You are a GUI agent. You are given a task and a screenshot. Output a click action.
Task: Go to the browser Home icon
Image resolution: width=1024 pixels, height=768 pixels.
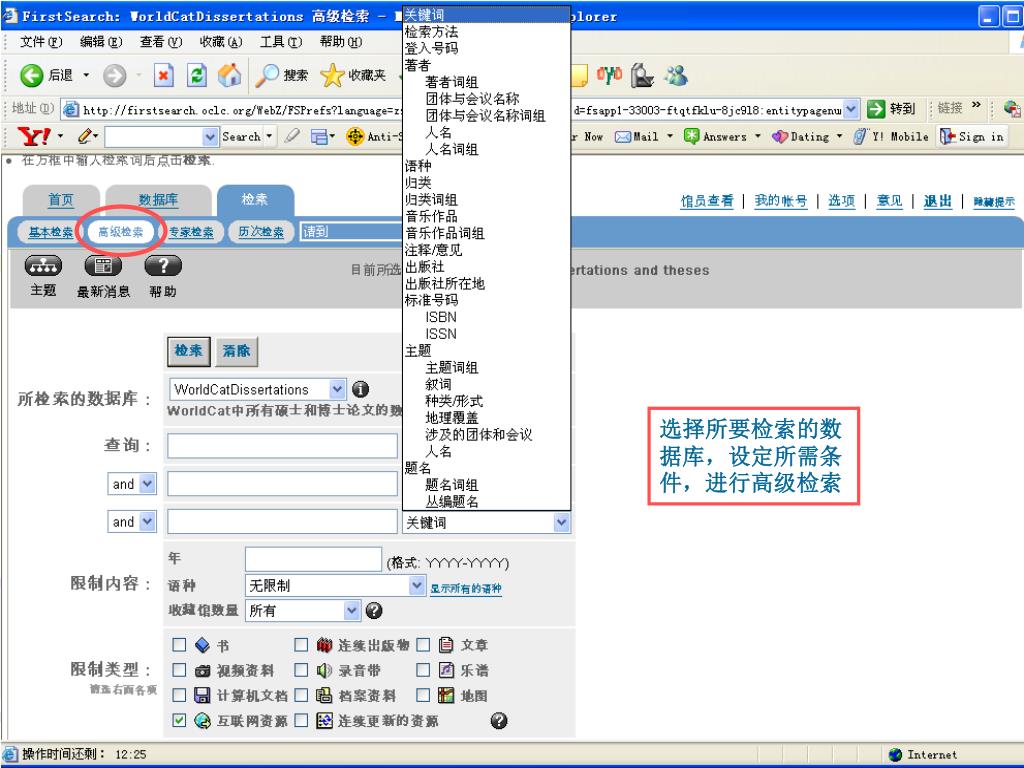pos(229,76)
